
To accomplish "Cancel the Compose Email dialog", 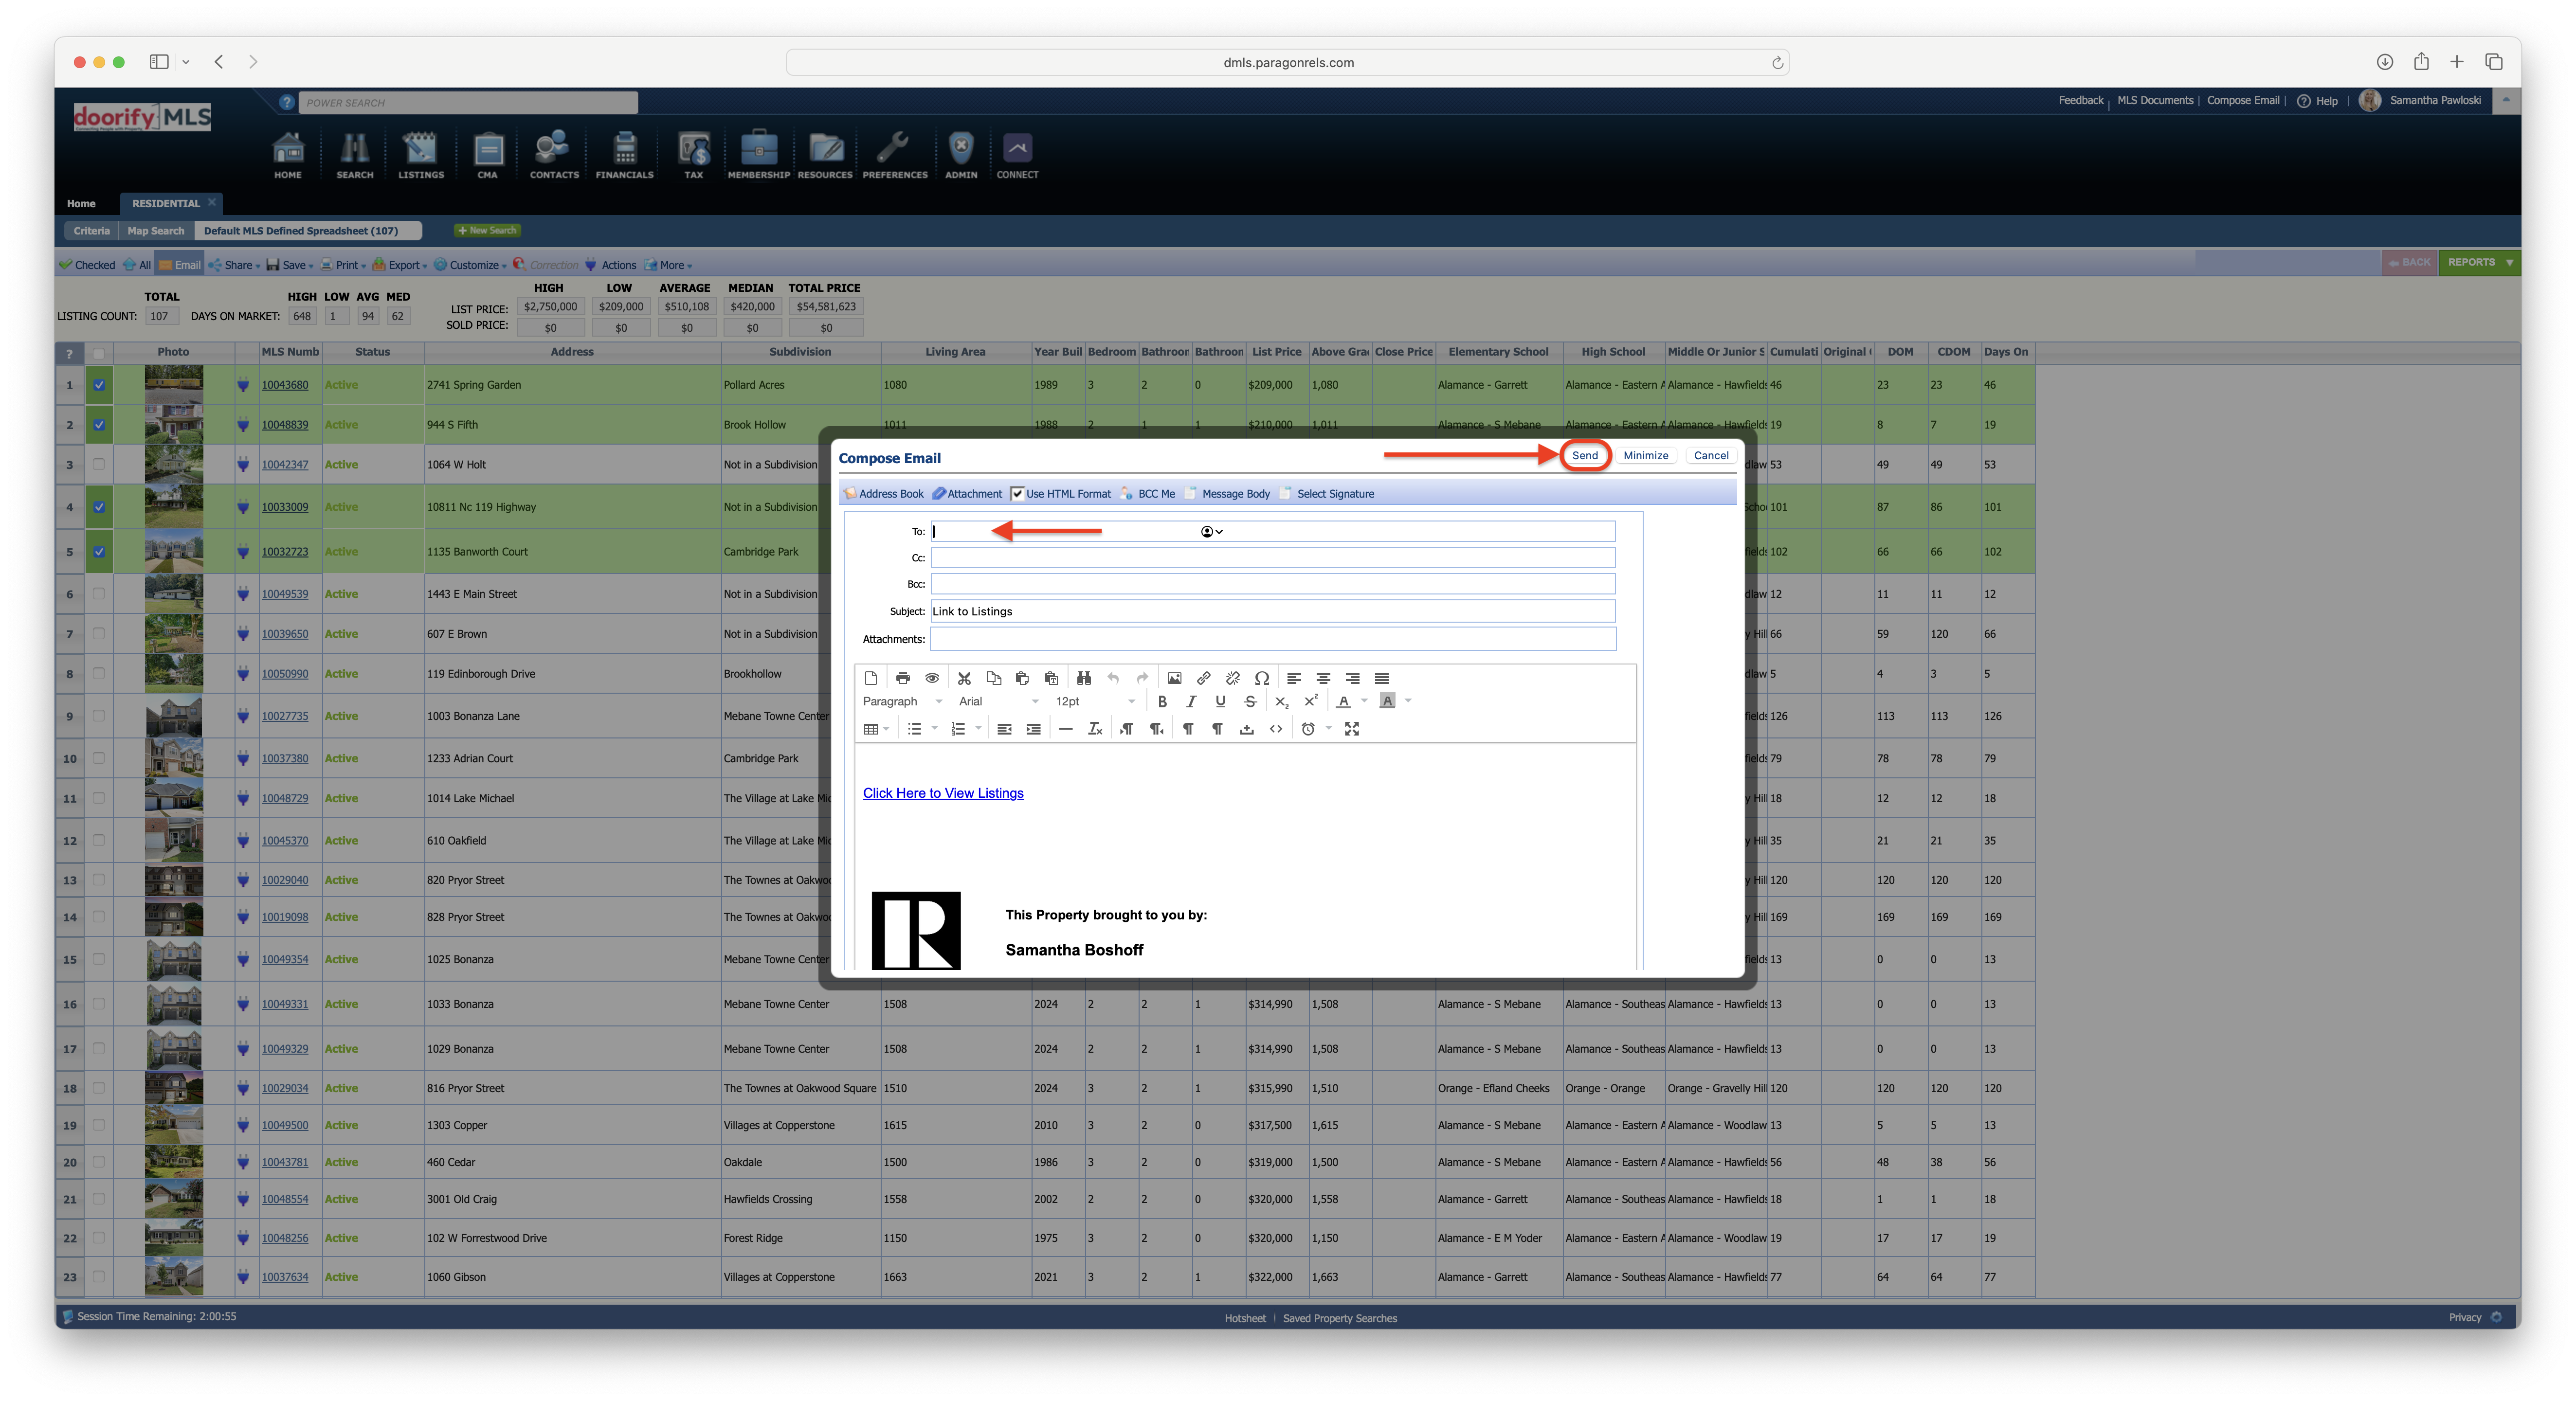I will [x=1711, y=456].
